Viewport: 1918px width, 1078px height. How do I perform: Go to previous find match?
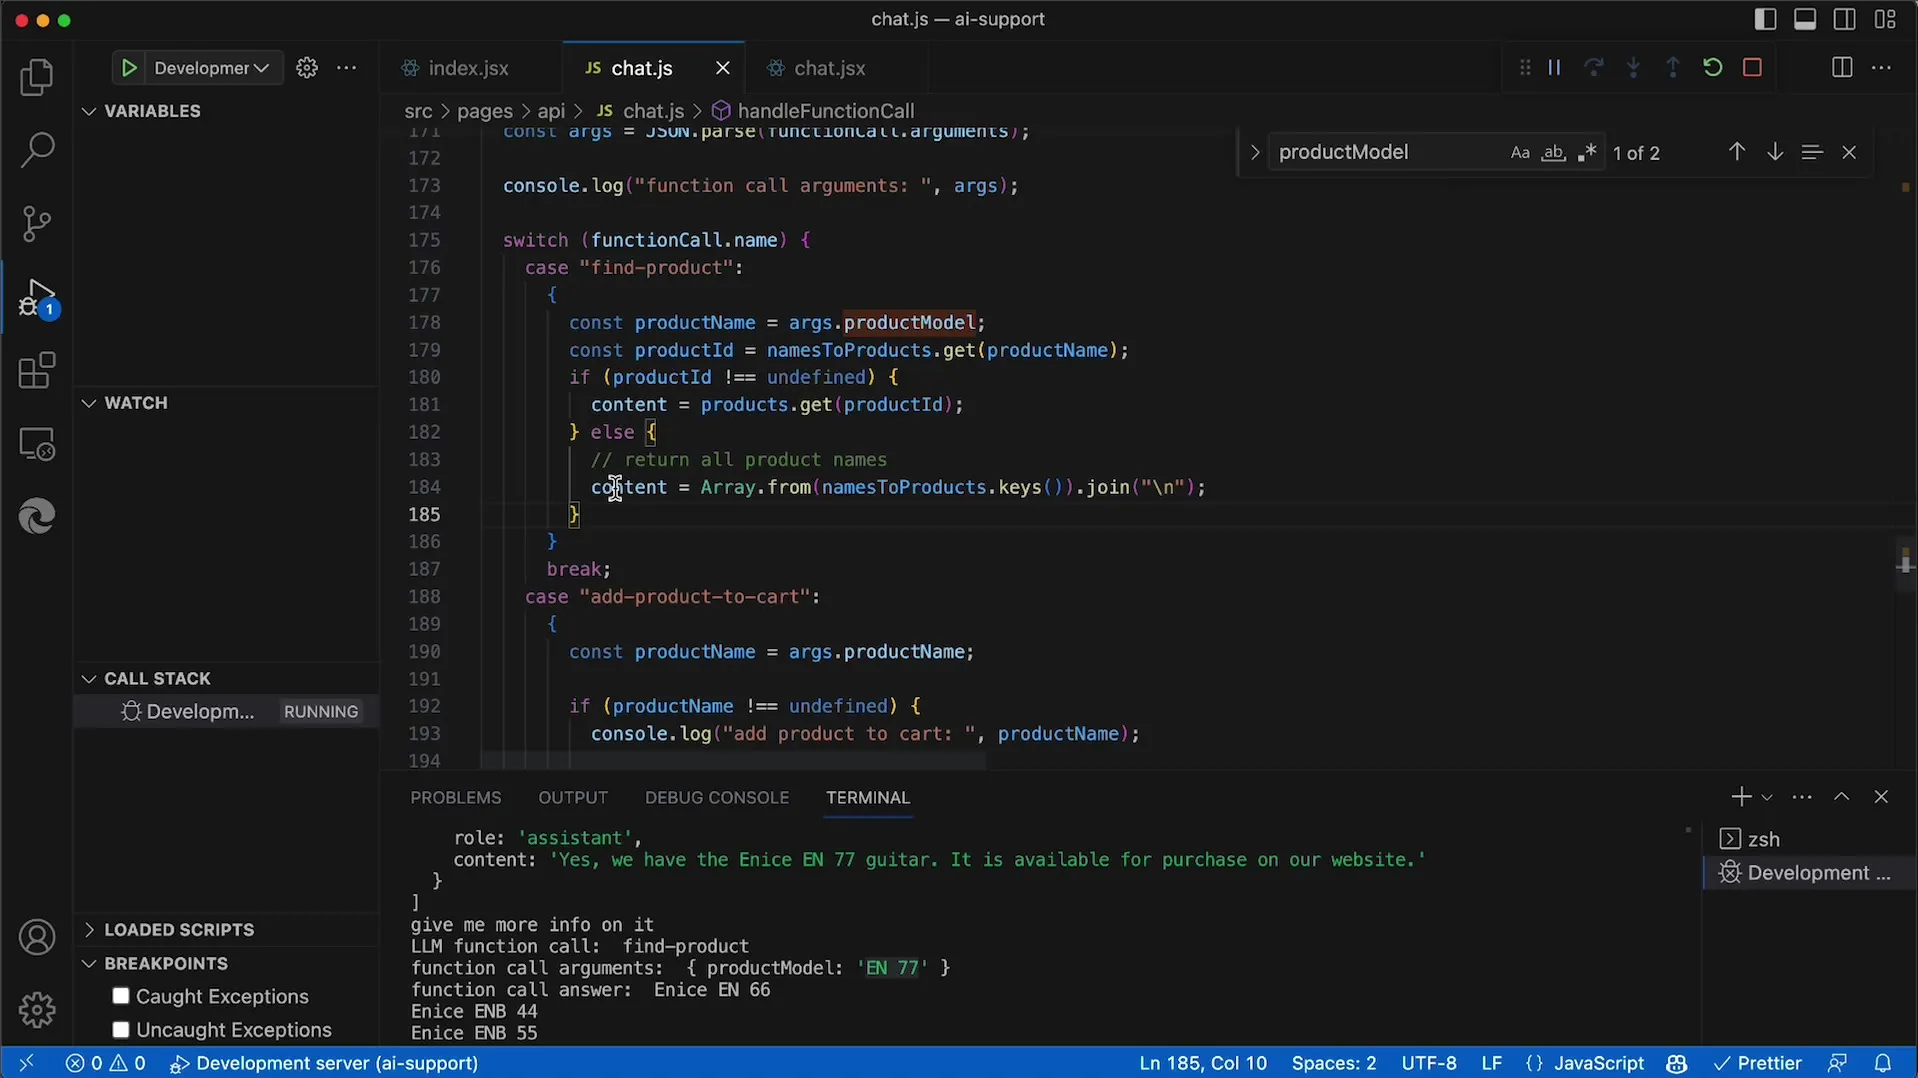(1737, 152)
